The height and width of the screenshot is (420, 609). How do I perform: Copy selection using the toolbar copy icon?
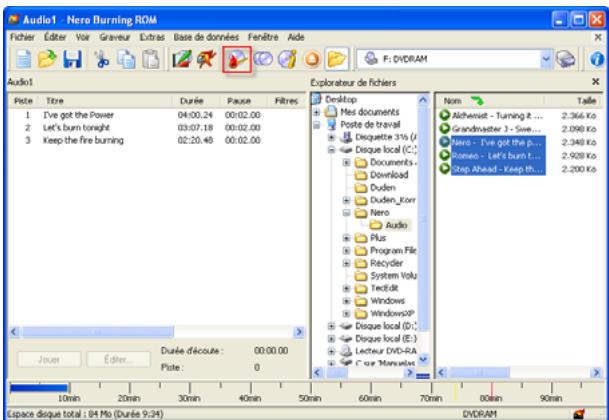126,59
